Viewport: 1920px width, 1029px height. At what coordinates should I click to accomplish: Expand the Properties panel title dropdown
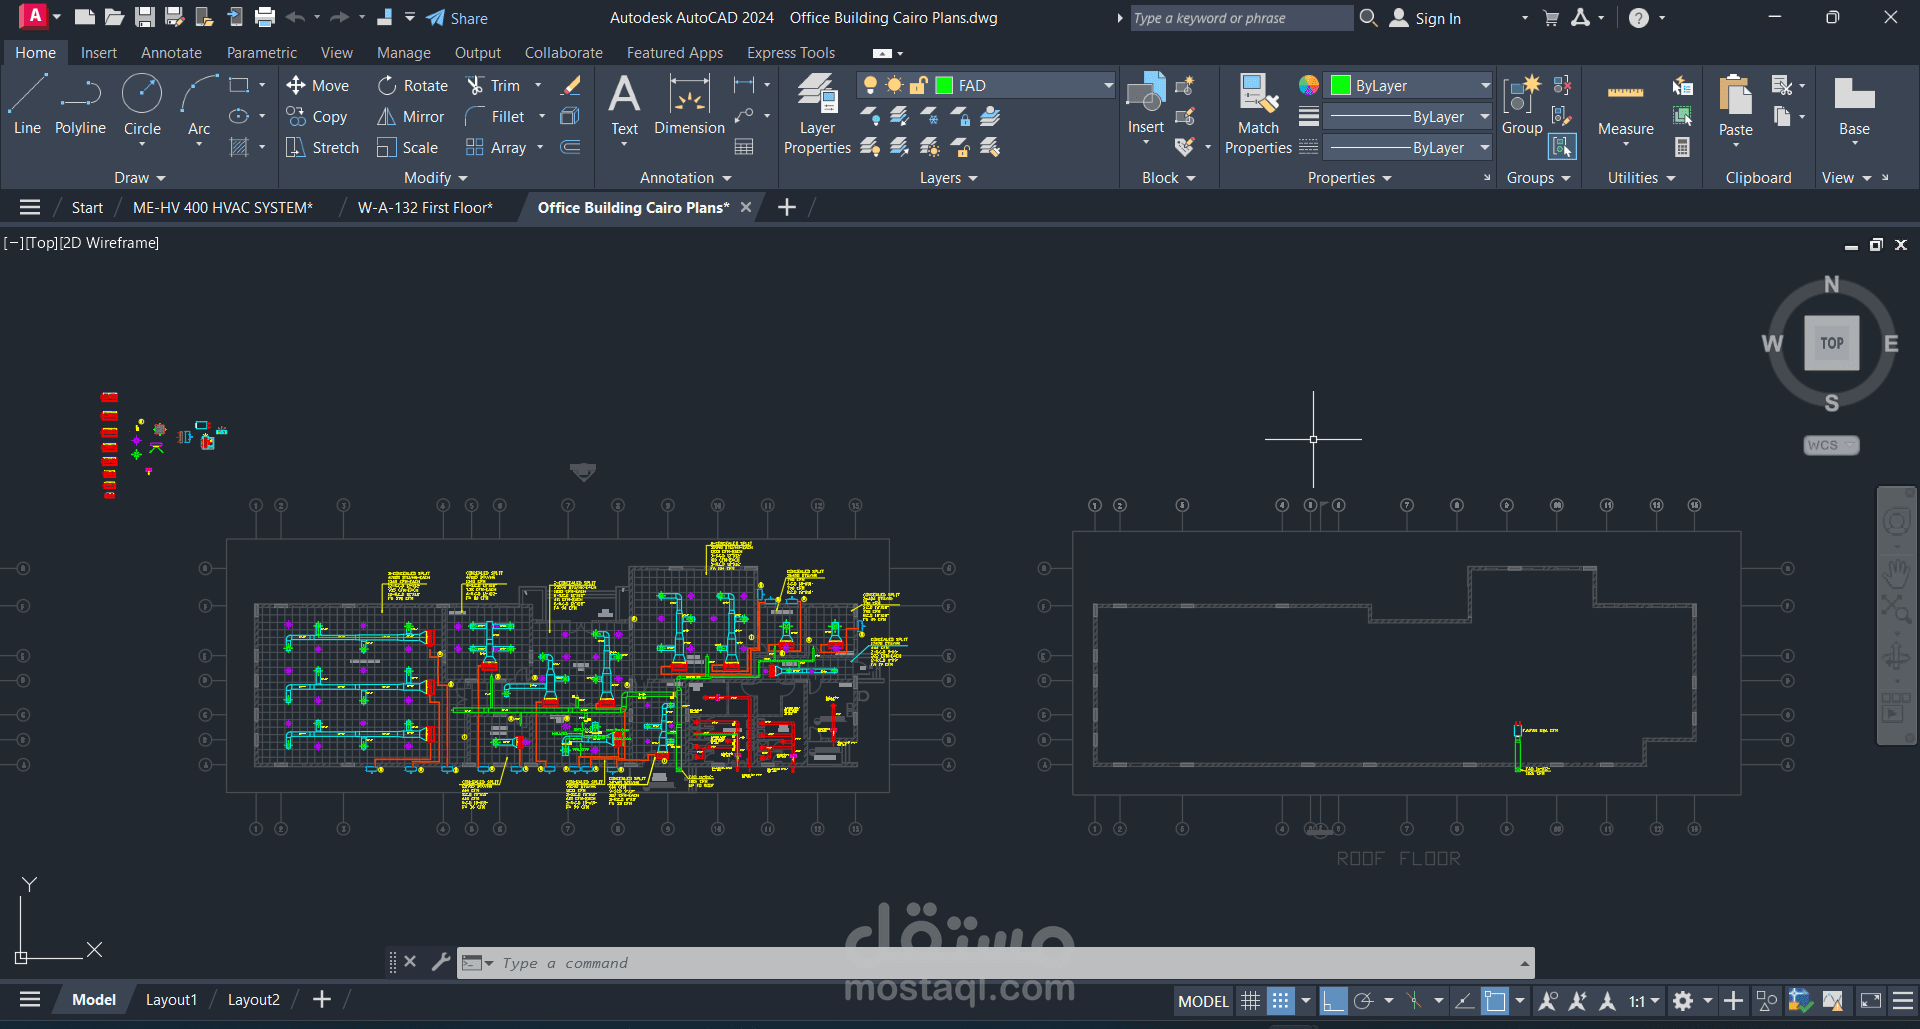pos(1349,178)
